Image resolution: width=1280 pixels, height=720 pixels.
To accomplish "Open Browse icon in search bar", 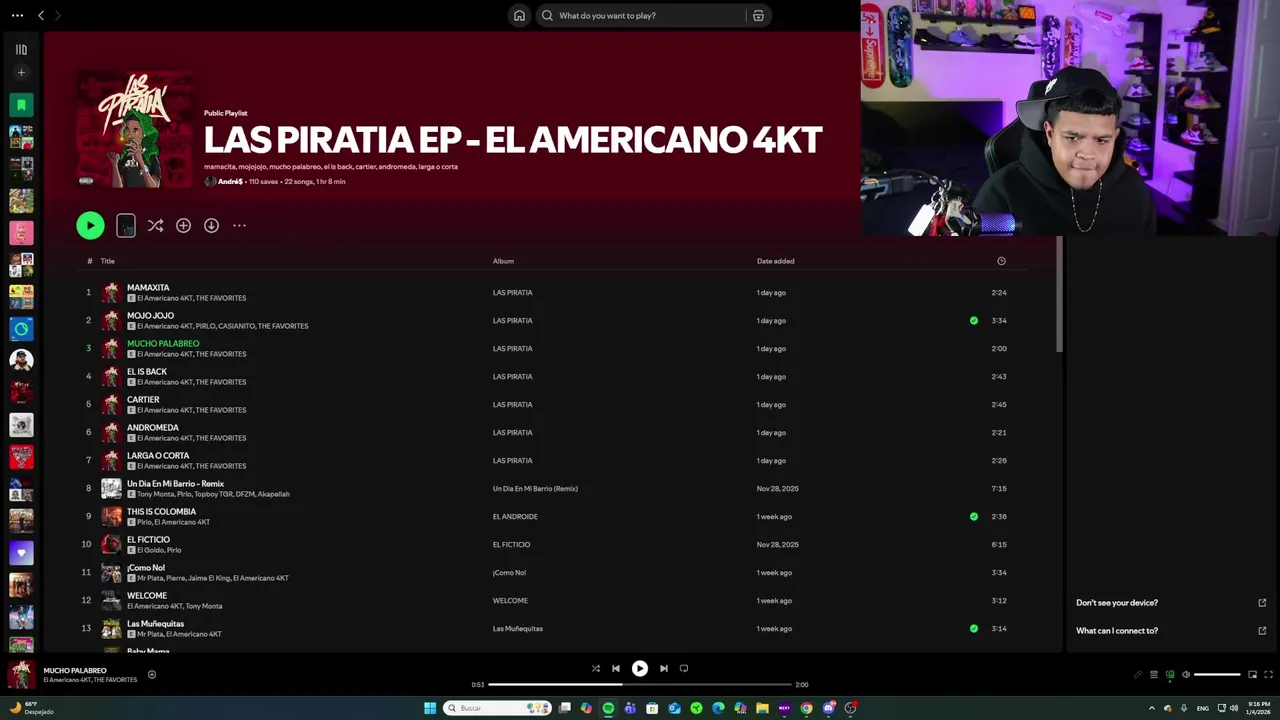I will tap(758, 15).
